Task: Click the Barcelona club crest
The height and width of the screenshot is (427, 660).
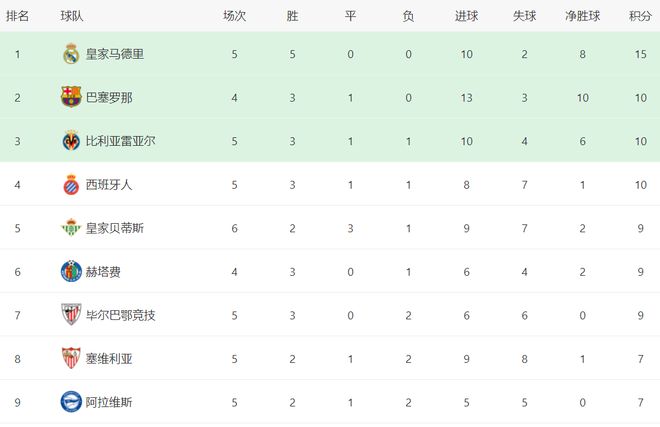Action: 71,97
